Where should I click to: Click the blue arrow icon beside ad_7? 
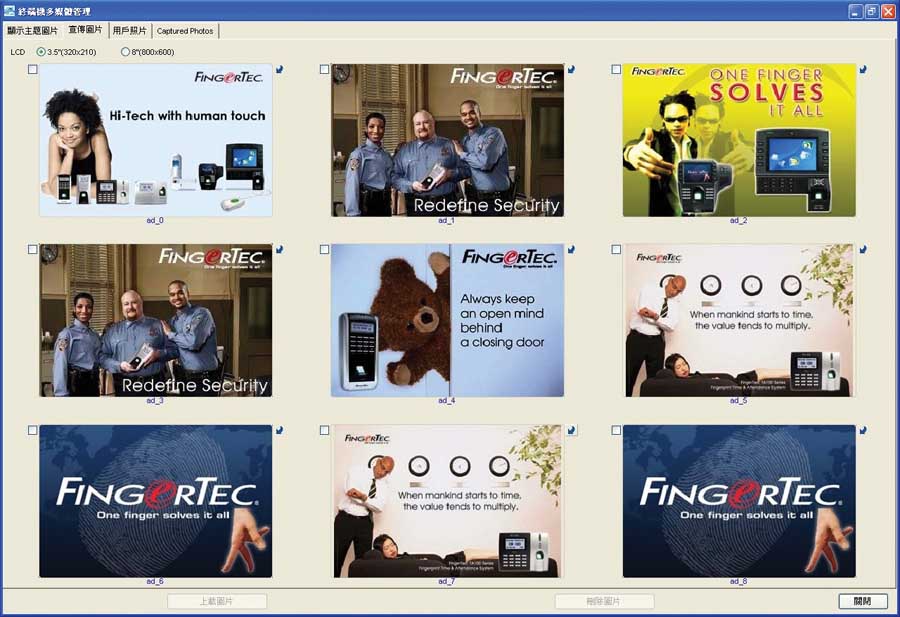pos(572,430)
